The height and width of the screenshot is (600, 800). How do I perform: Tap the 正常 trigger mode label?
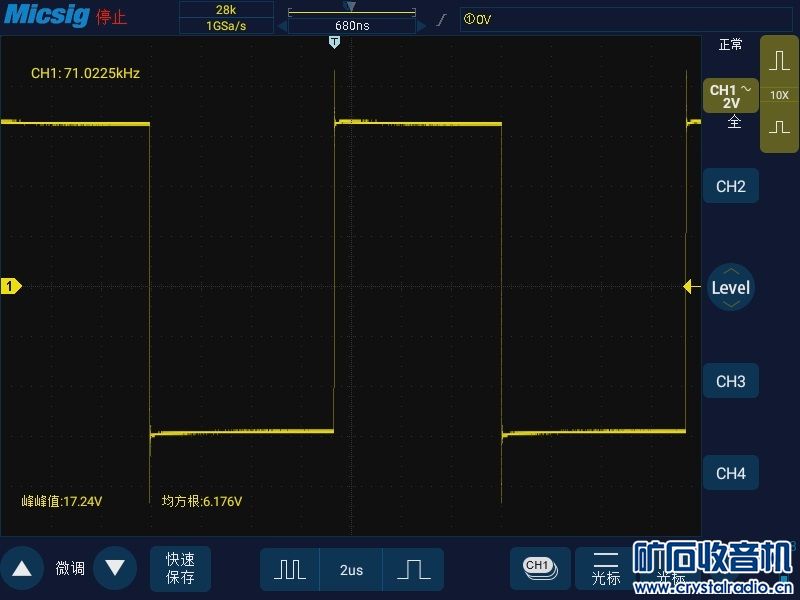click(x=731, y=45)
